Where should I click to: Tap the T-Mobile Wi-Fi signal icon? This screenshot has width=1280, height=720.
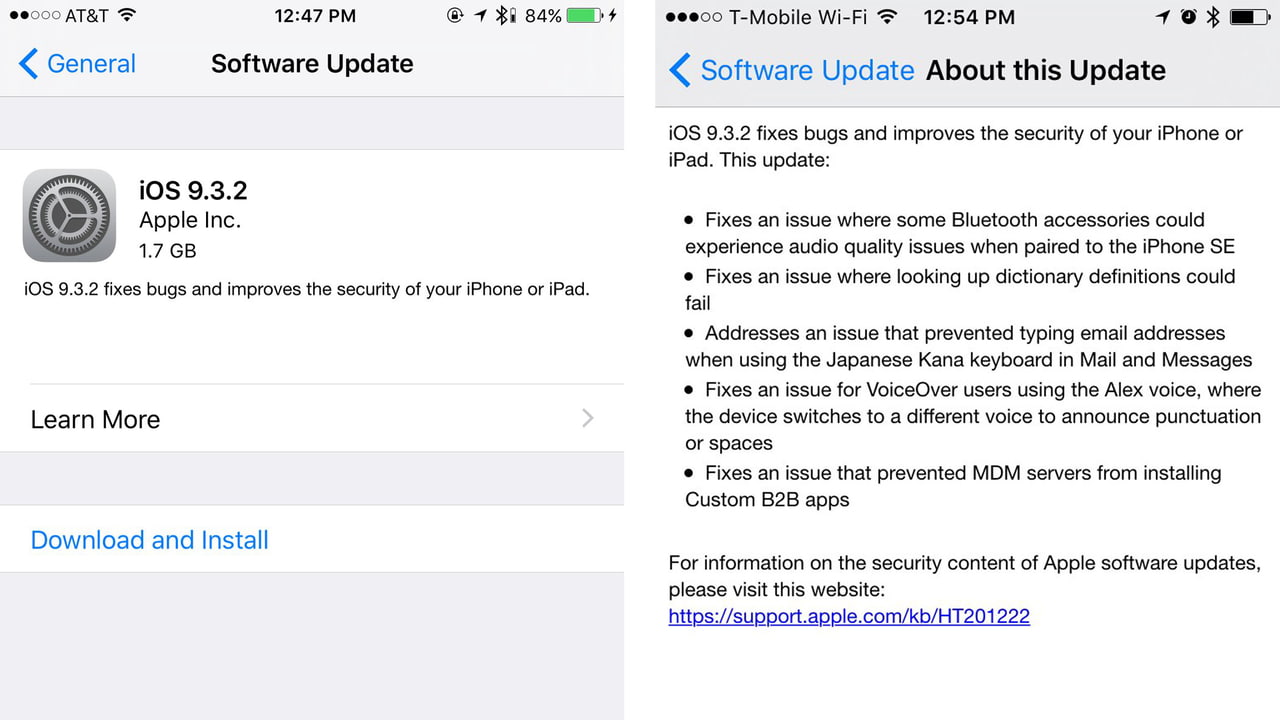(886, 16)
